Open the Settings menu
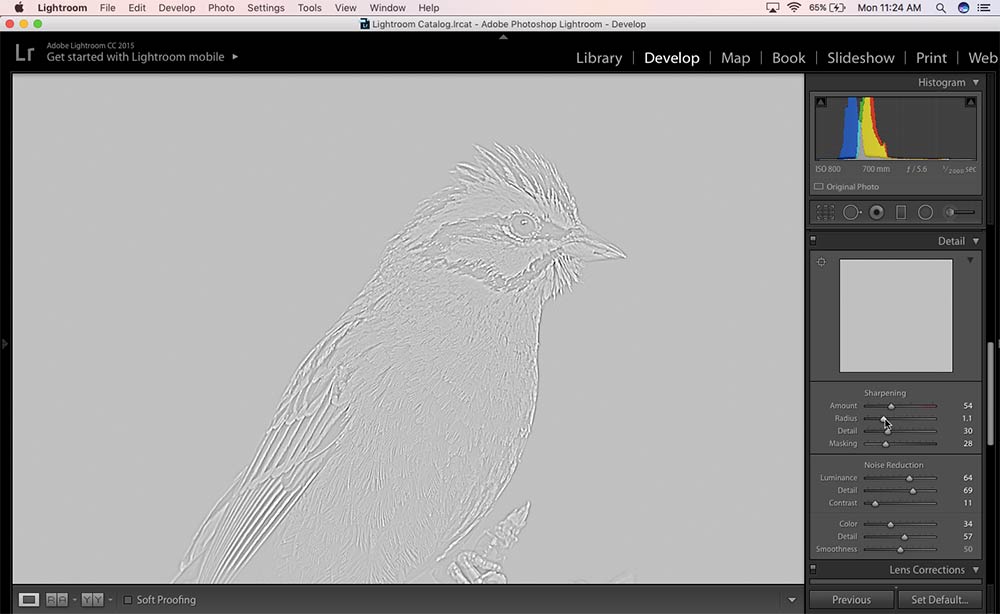Screen dimensions: 1000x614 266,8
